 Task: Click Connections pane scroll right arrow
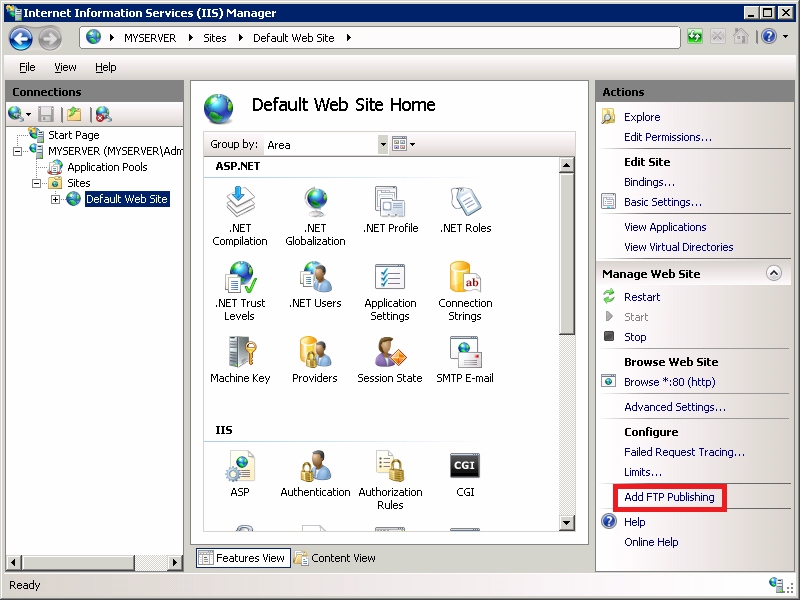[175, 563]
